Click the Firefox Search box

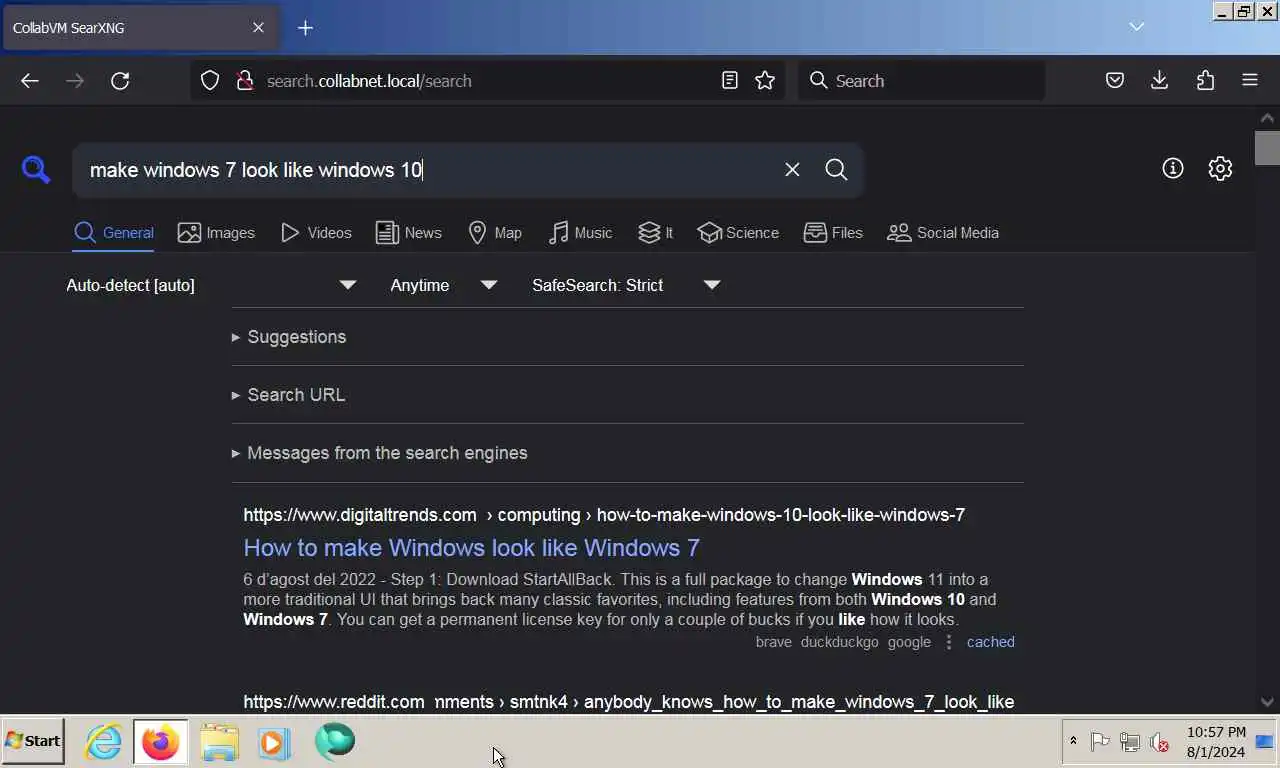(921, 81)
